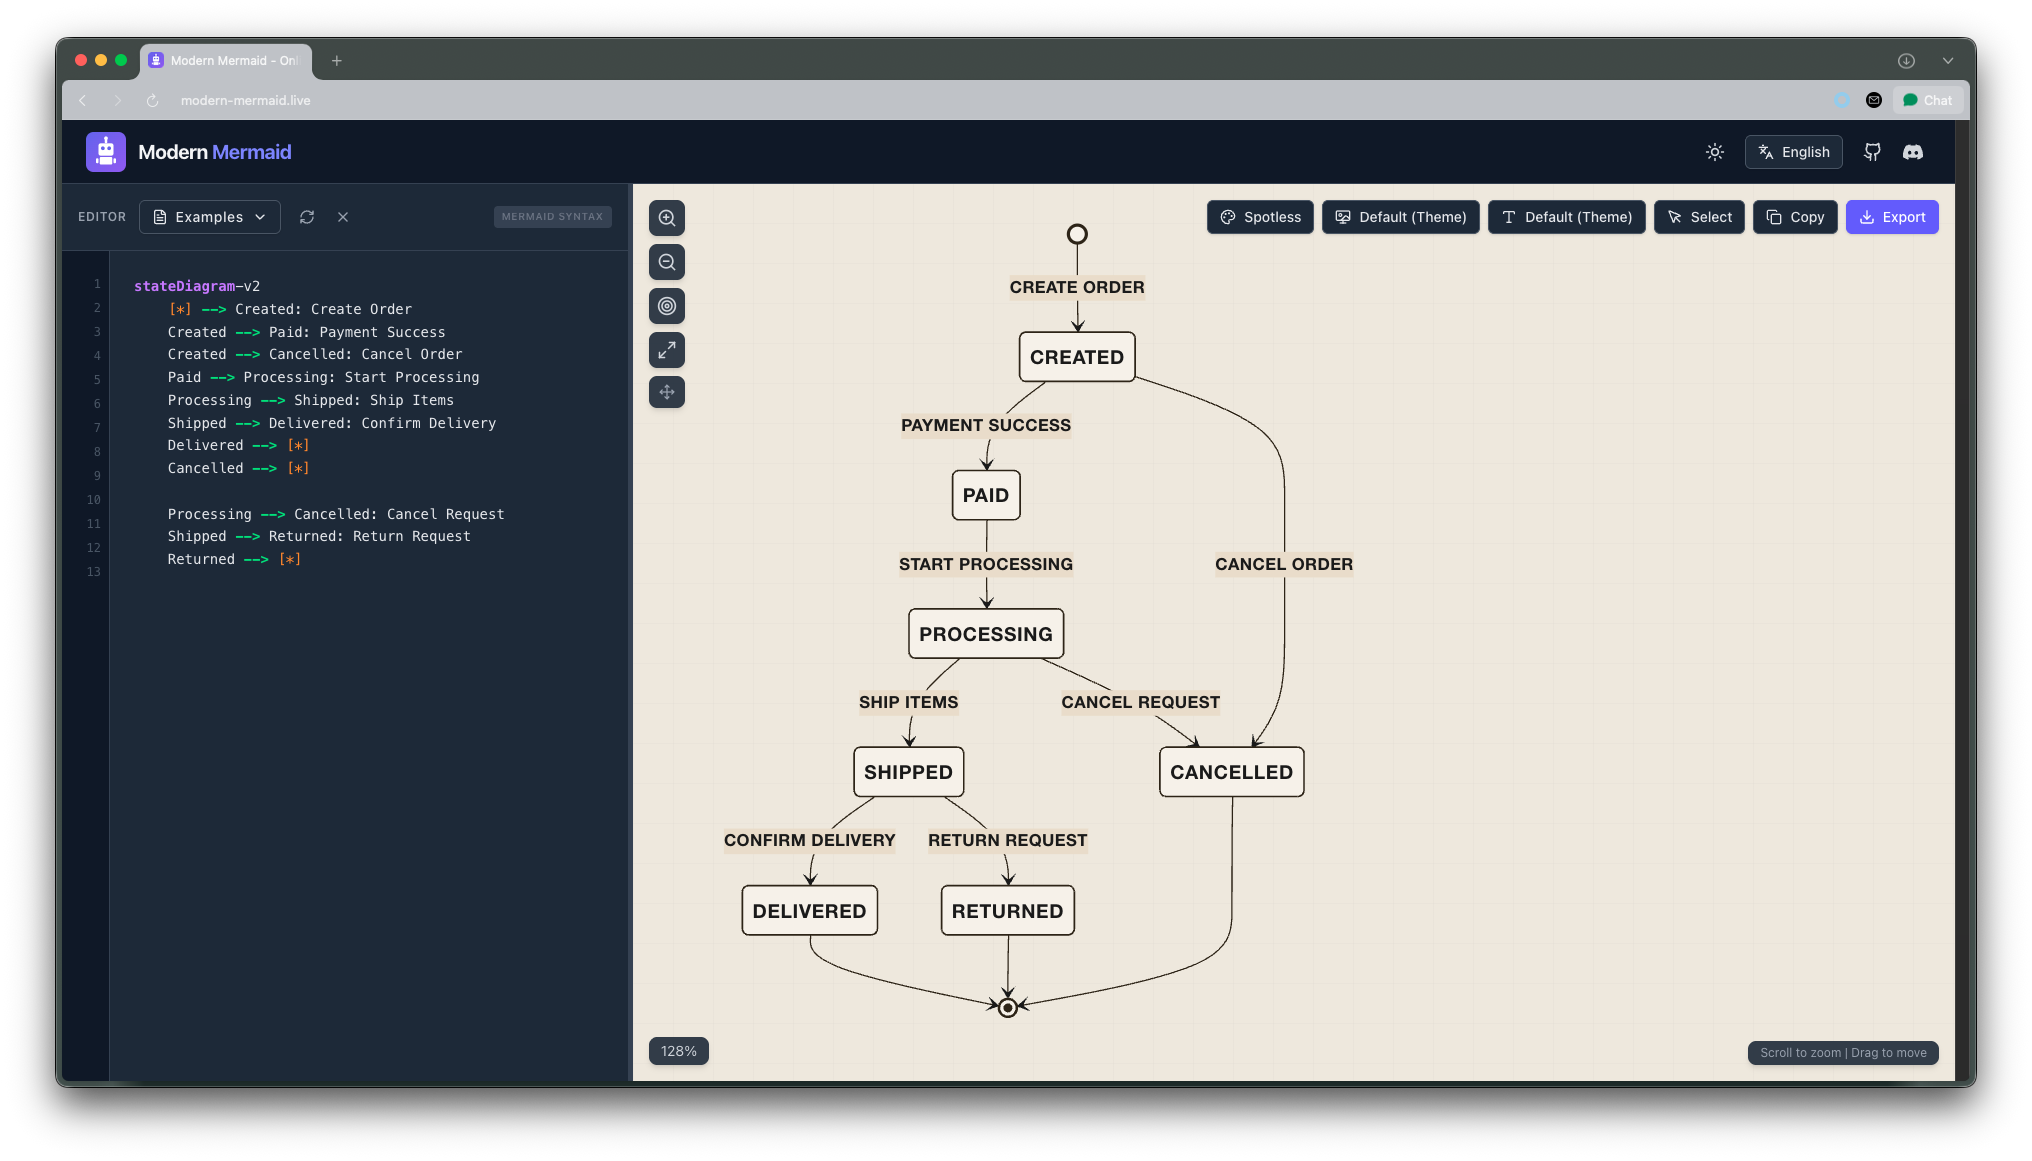This screenshot has width=2032, height=1161.
Task: Click the reset view target icon
Action: 667,306
